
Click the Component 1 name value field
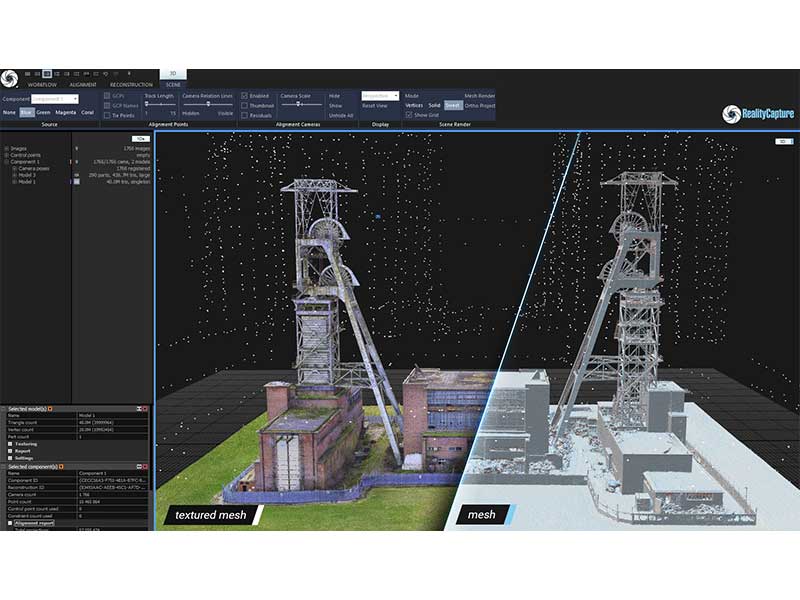pyautogui.click(x=113, y=473)
